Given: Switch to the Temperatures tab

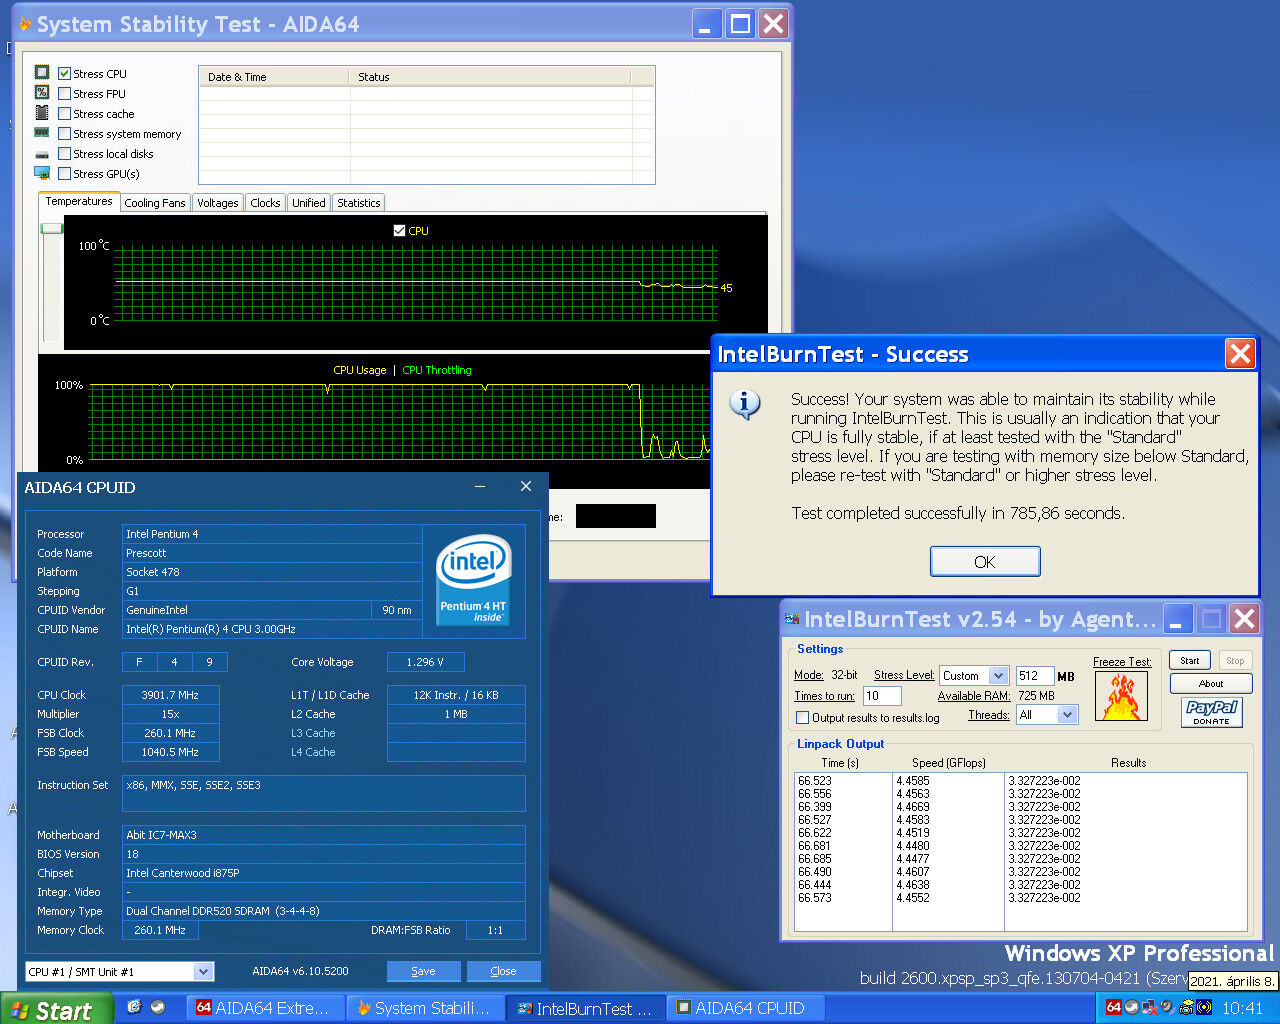Looking at the screenshot, I should tap(79, 201).
